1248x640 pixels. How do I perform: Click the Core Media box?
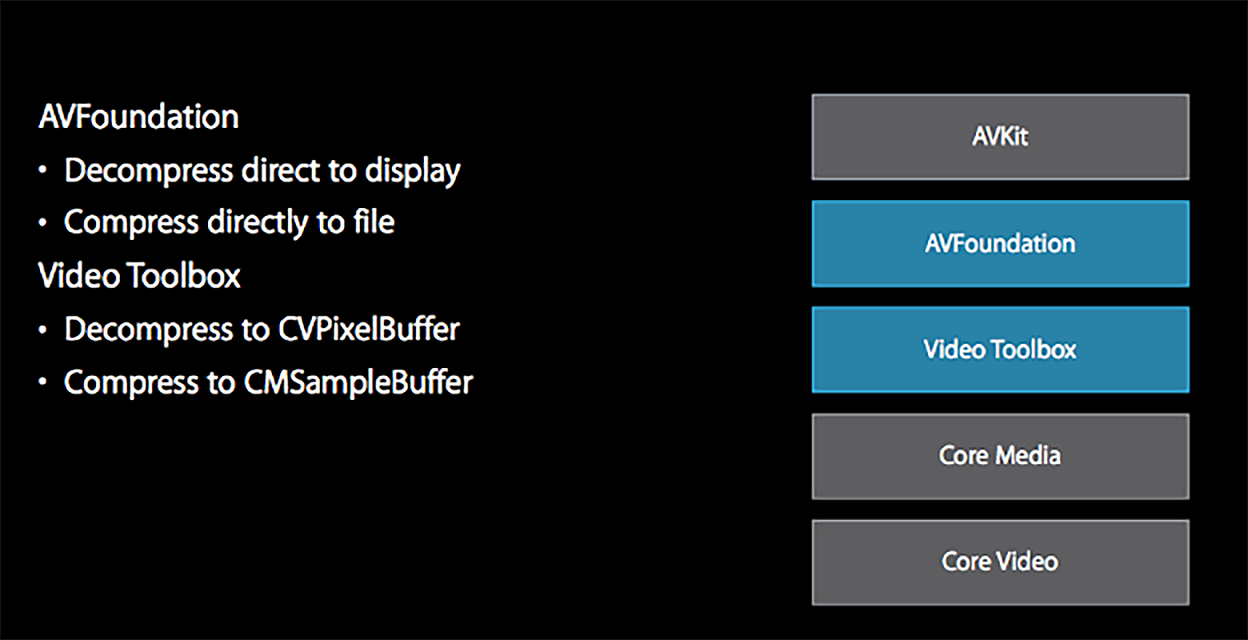coord(1000,456)
